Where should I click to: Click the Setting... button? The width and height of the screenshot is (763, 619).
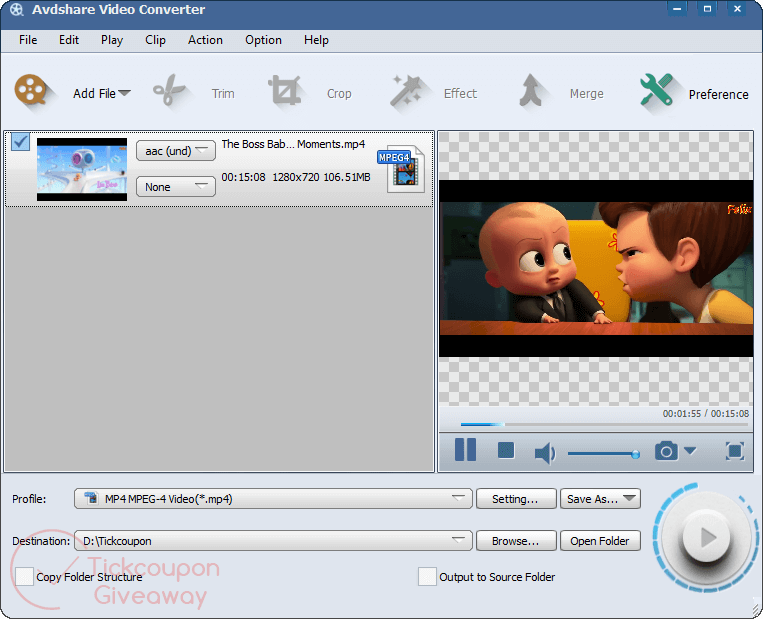click(516, 499)
